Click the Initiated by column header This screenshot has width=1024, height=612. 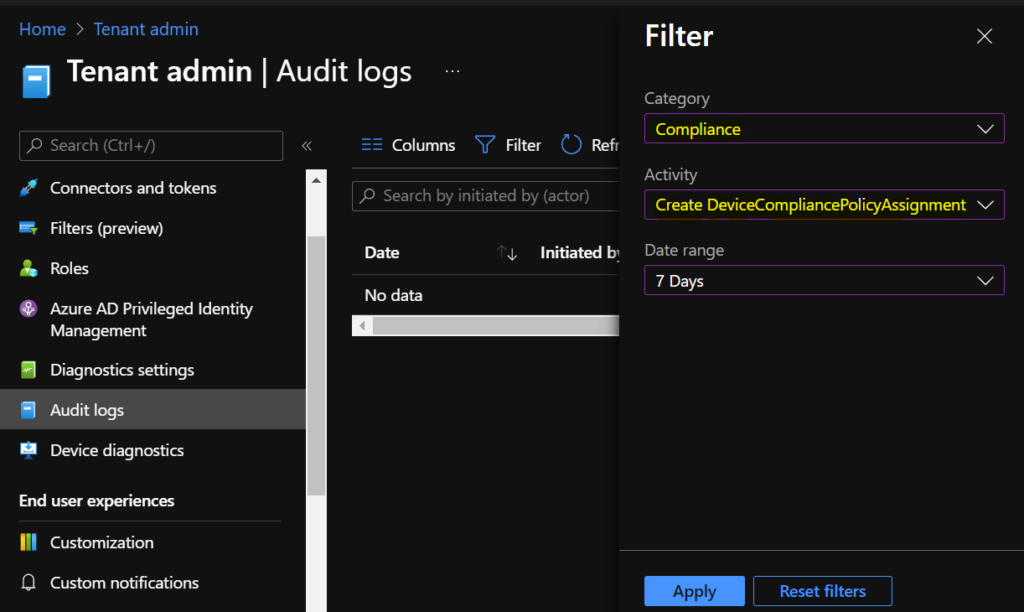tap(579, 253)
